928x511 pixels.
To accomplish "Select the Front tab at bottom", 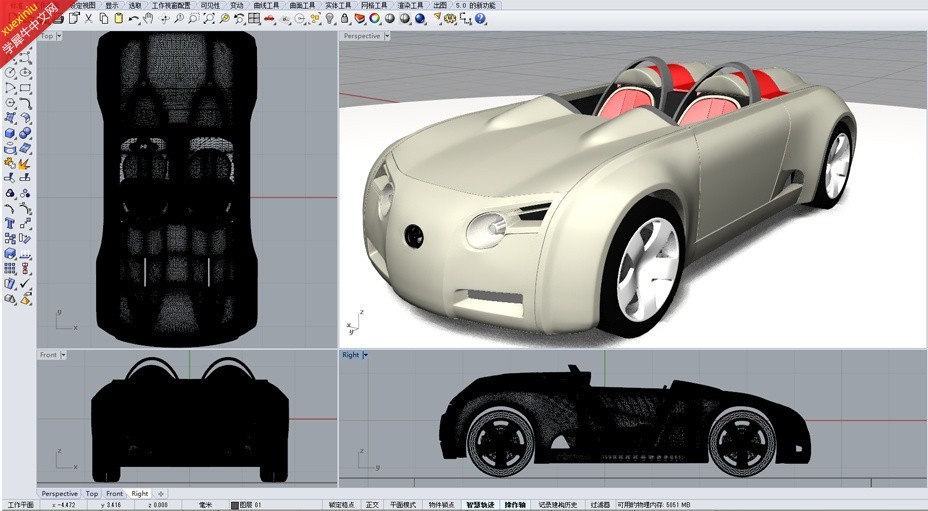I will point(114,493).
